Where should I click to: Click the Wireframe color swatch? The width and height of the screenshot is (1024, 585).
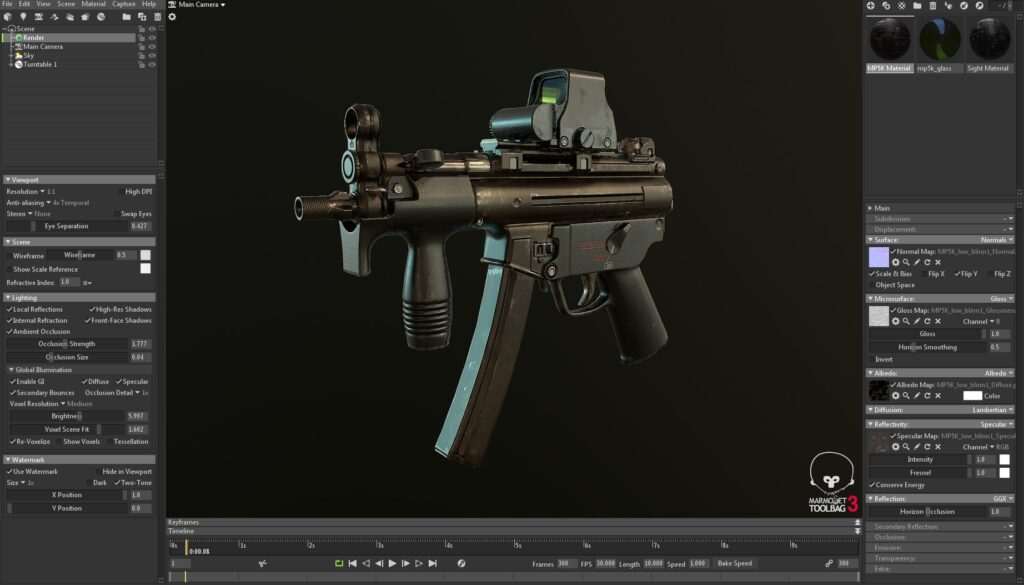(x=145, y=255)
